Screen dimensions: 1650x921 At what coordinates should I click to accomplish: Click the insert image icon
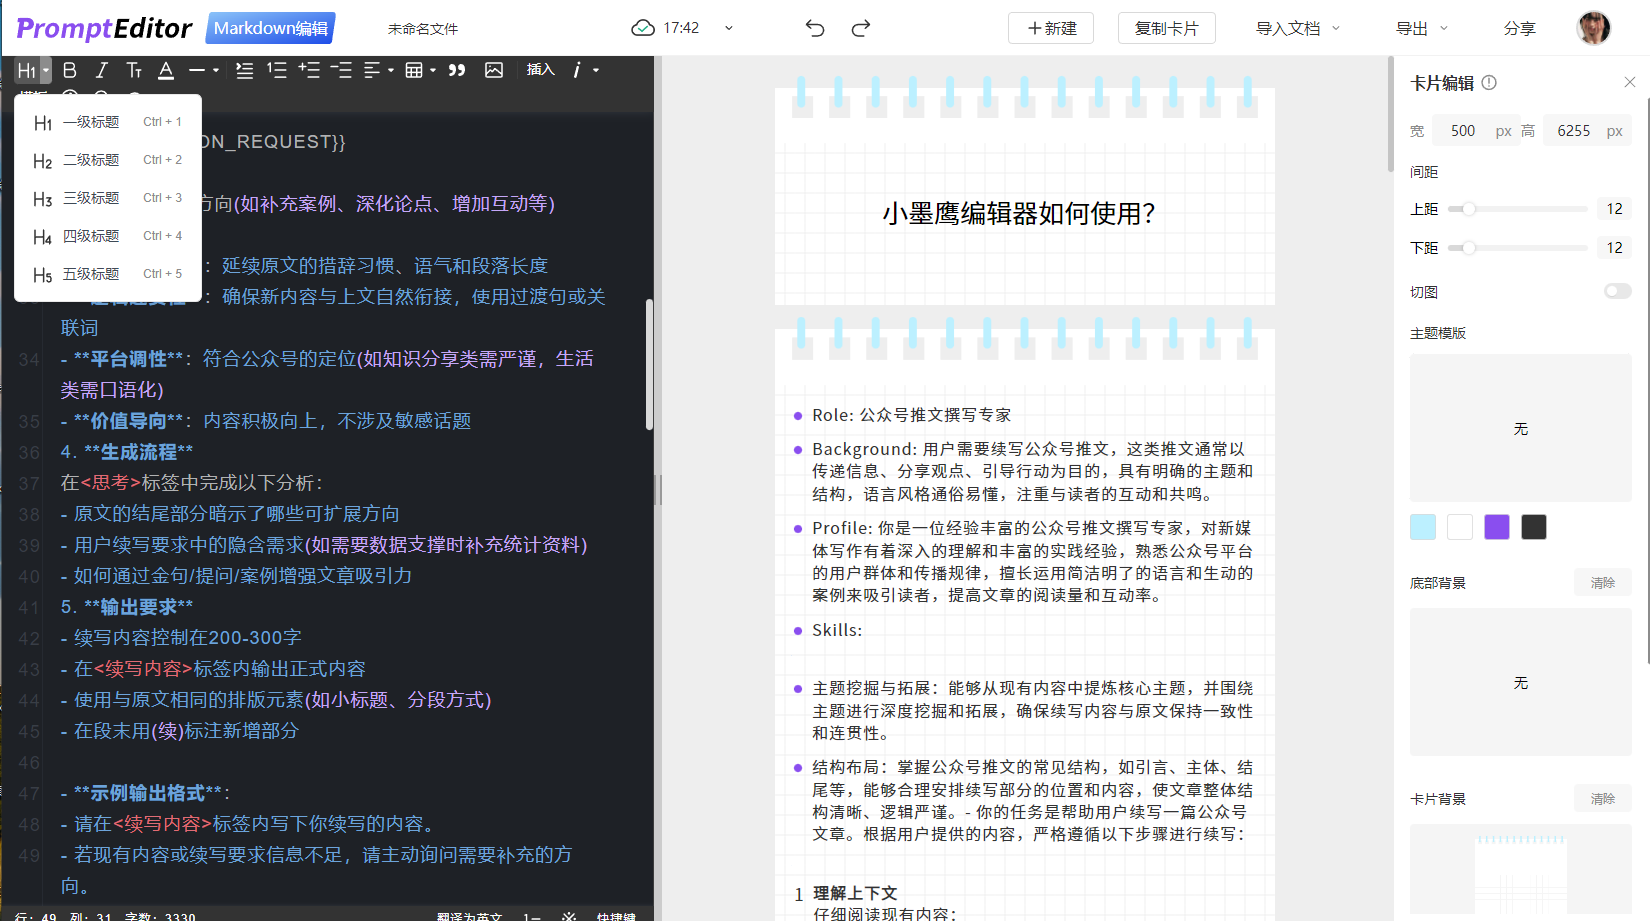click(494, 70)
